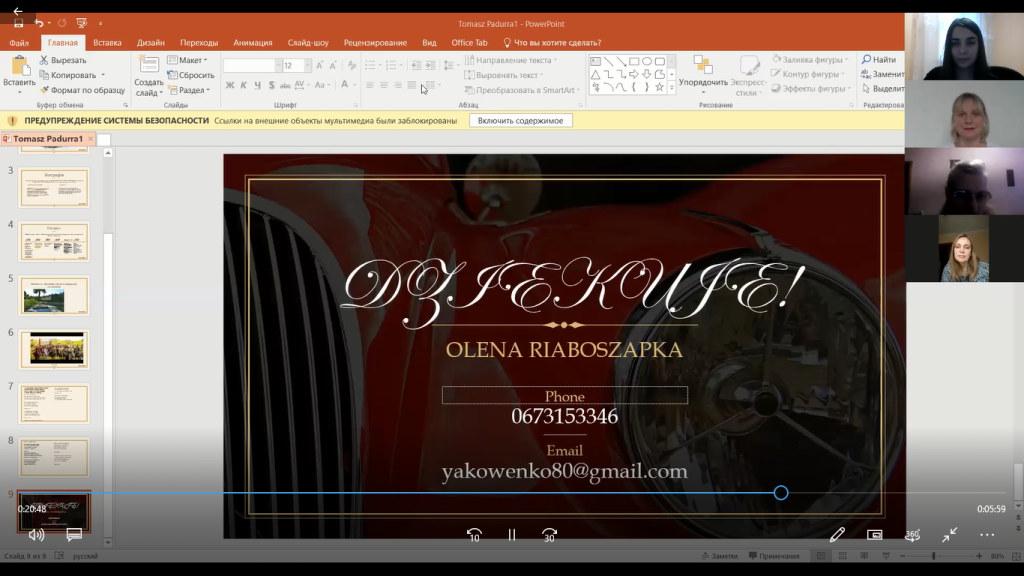The height and width of the screenshot is (576, 1024).
Task: Open Направление текста dropdown
Action: (x=511, y=60)
